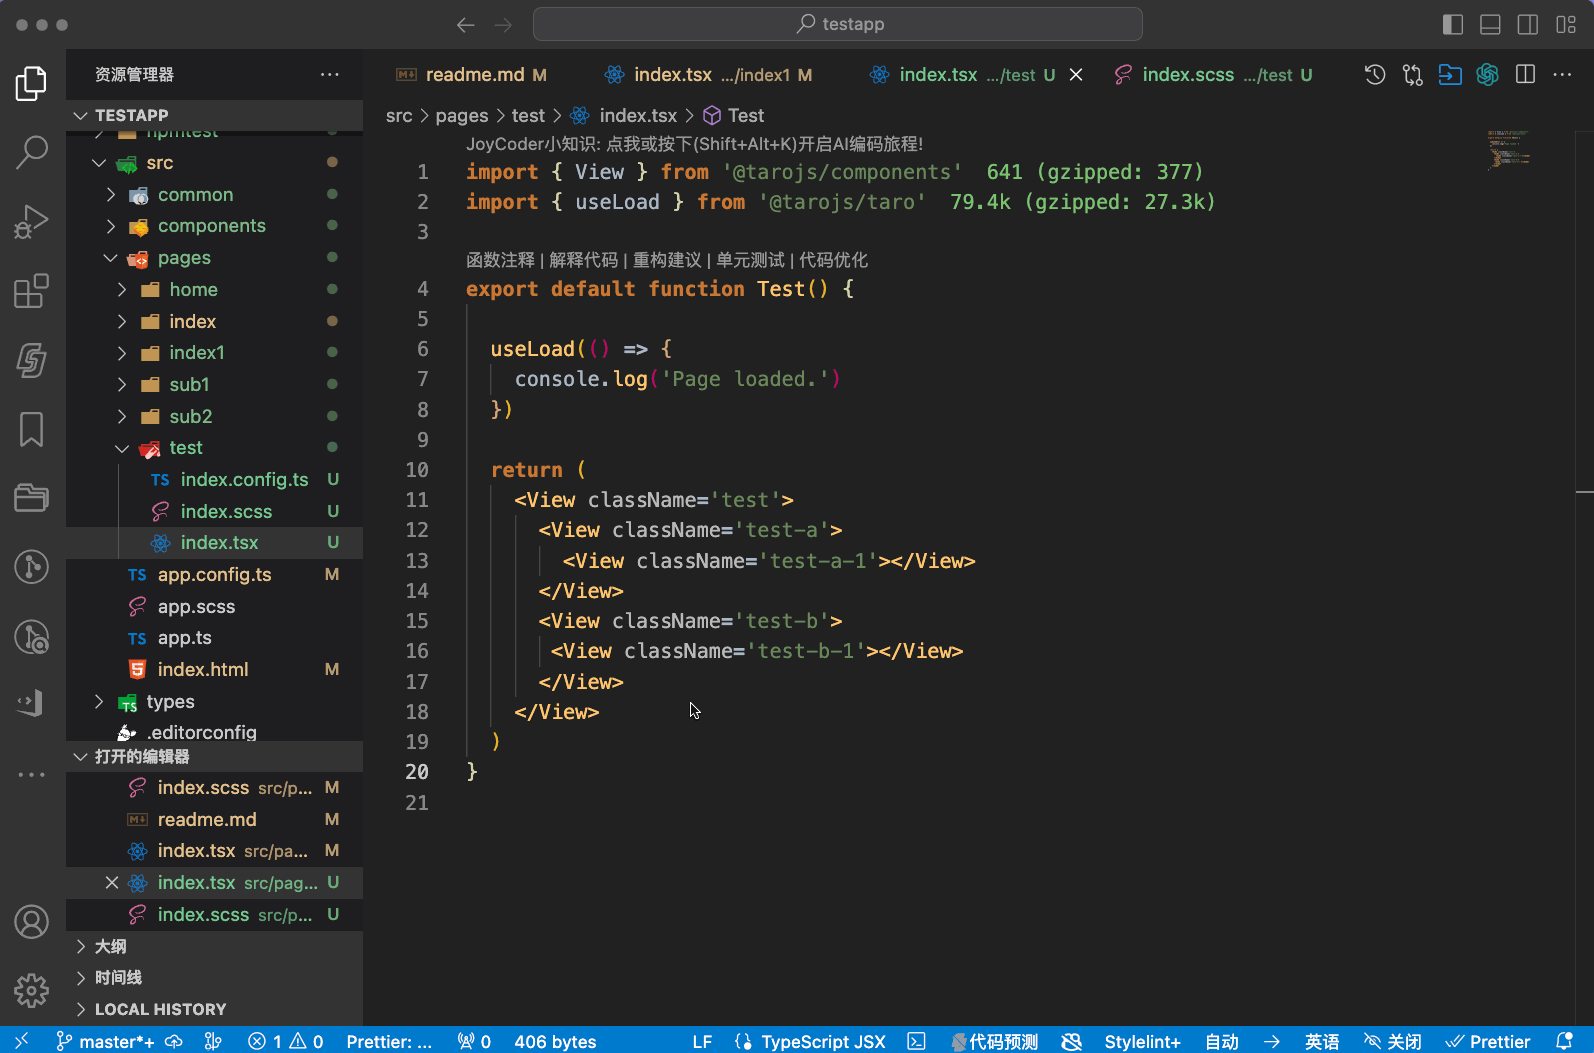This screenshot has width=1594, height=1053.
Task: Customize layout icon in title bar
Action: (x=1566, y=25)
